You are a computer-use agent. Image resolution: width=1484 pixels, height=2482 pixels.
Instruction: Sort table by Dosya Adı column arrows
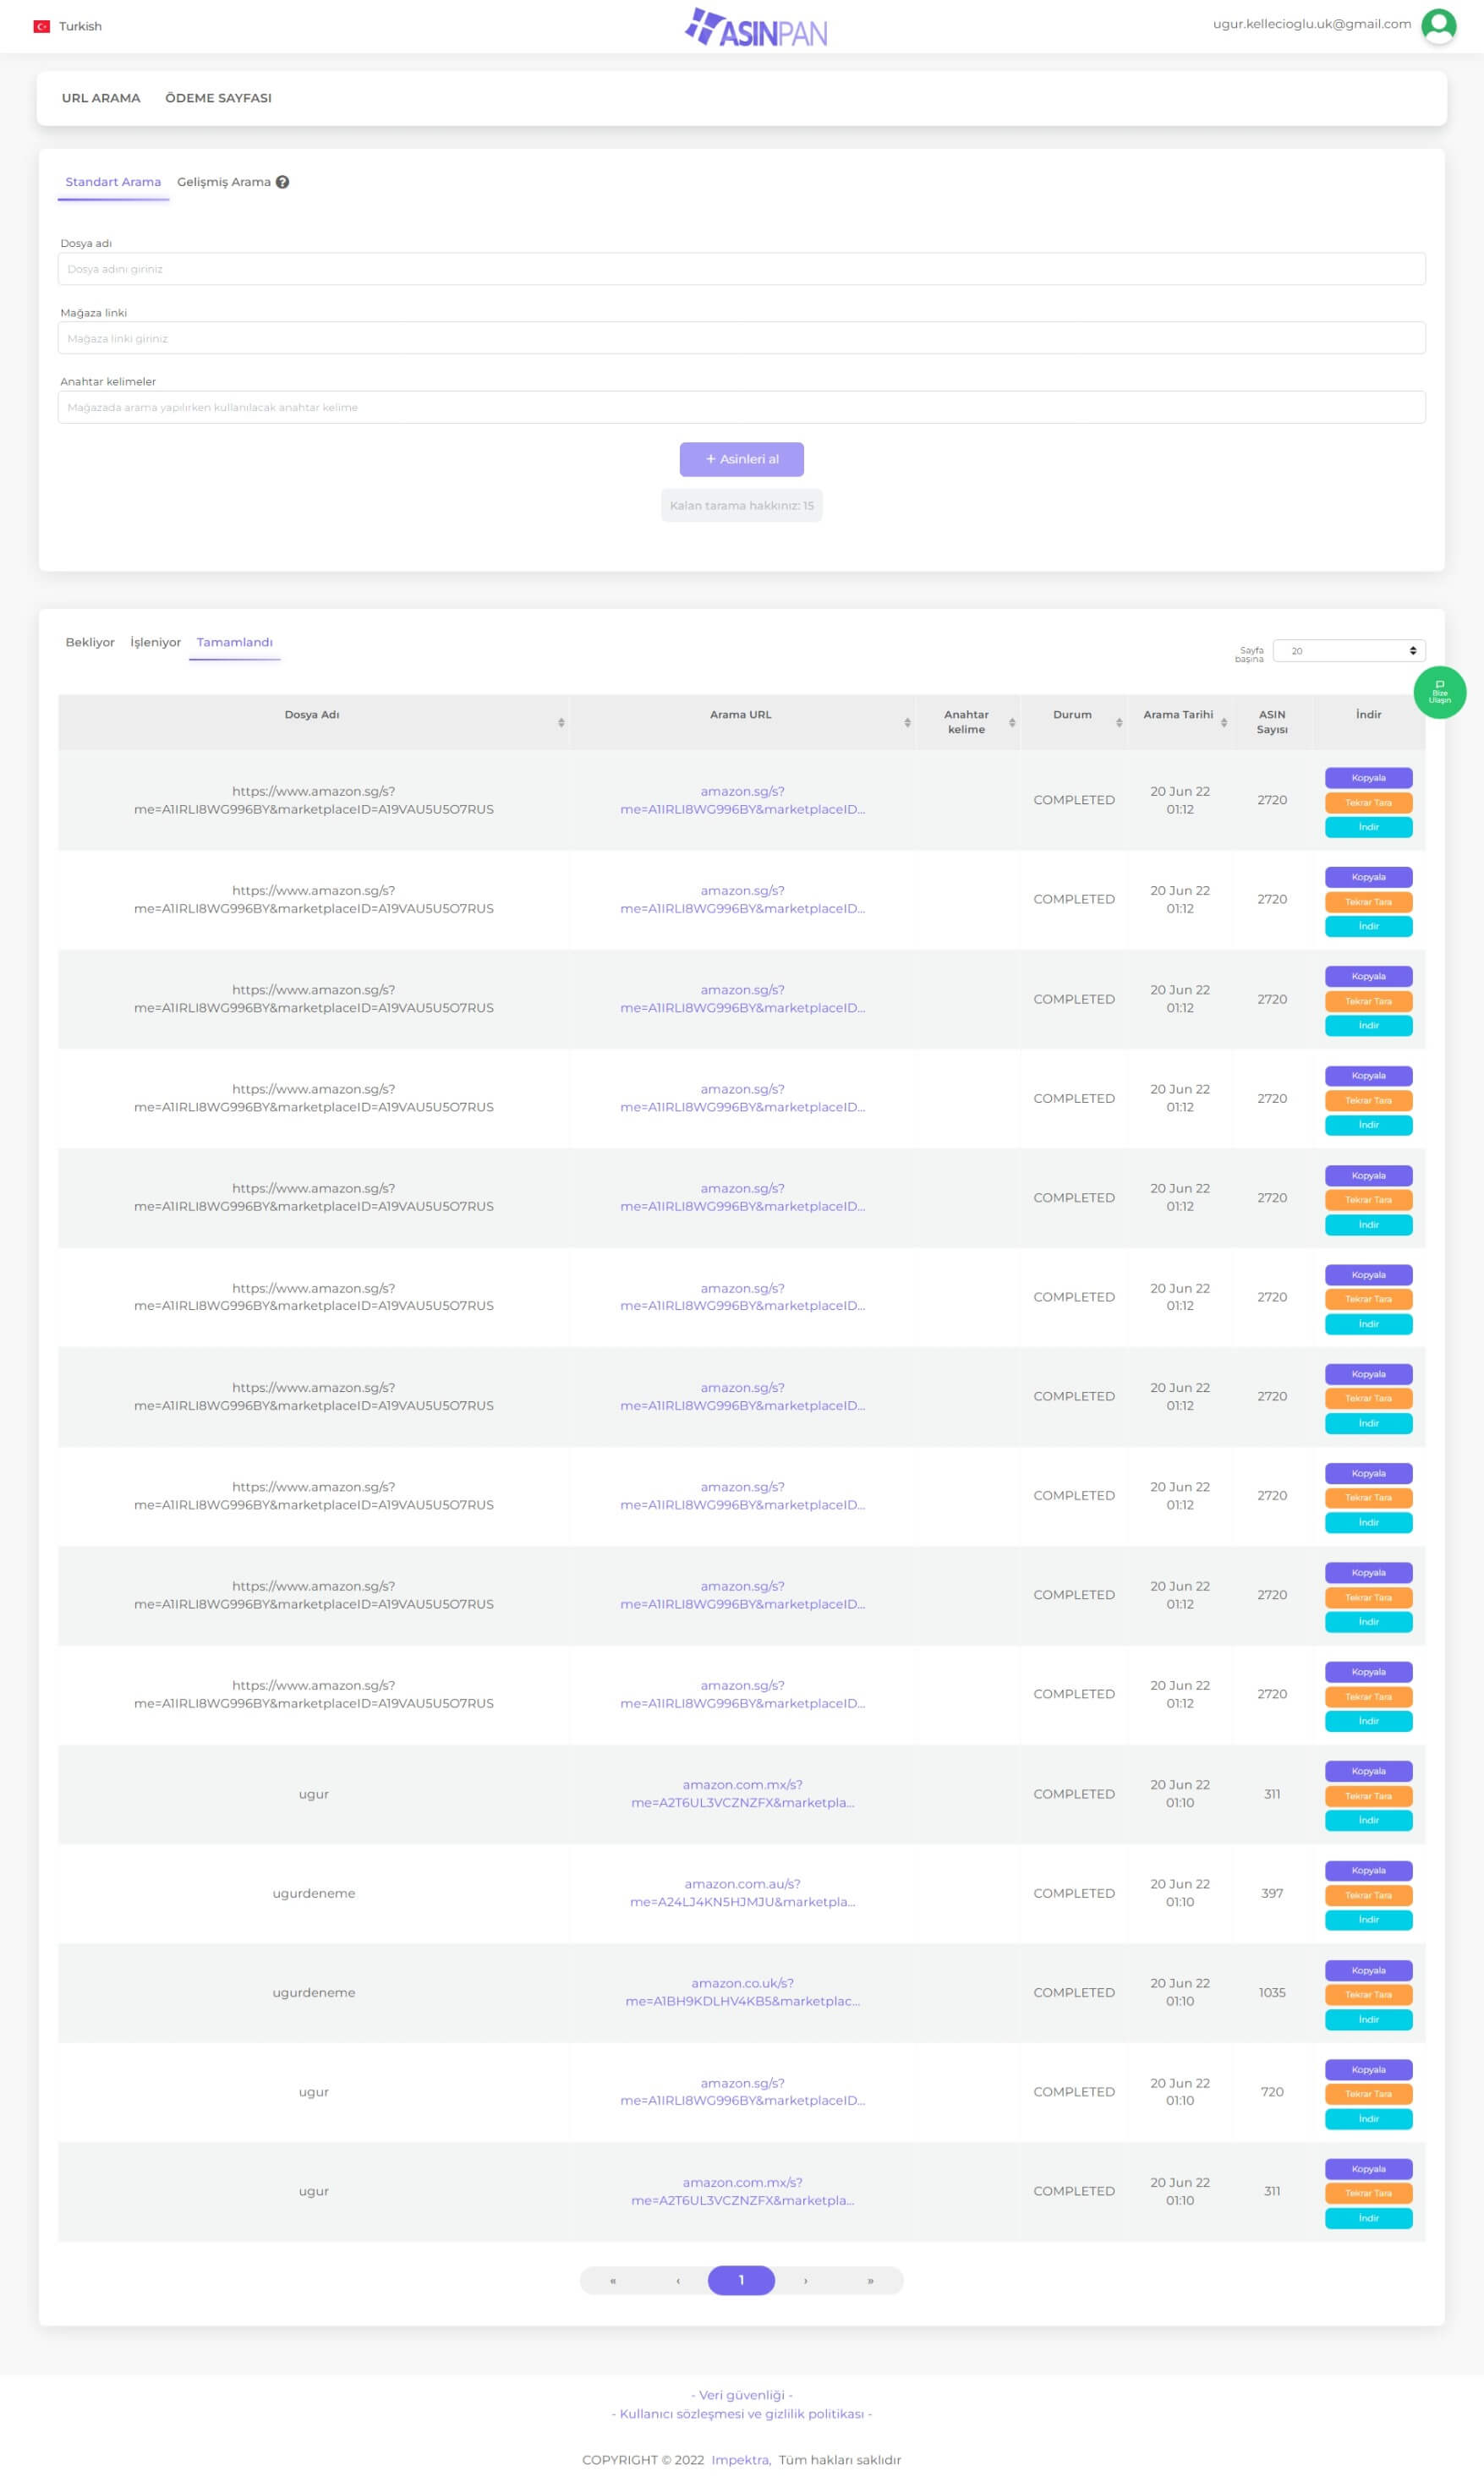tap(561, 722)
